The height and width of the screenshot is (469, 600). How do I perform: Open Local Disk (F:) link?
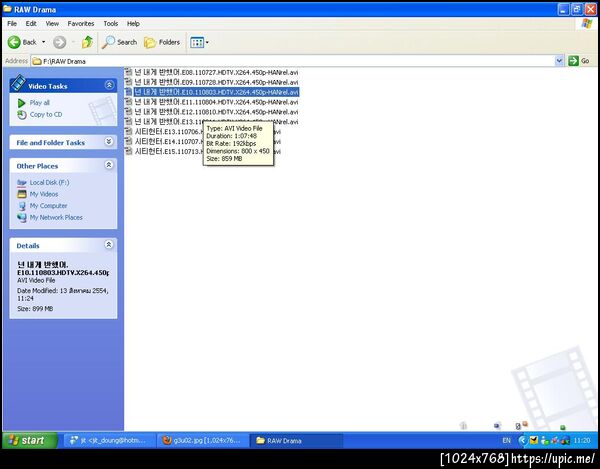tap(49, 182)
